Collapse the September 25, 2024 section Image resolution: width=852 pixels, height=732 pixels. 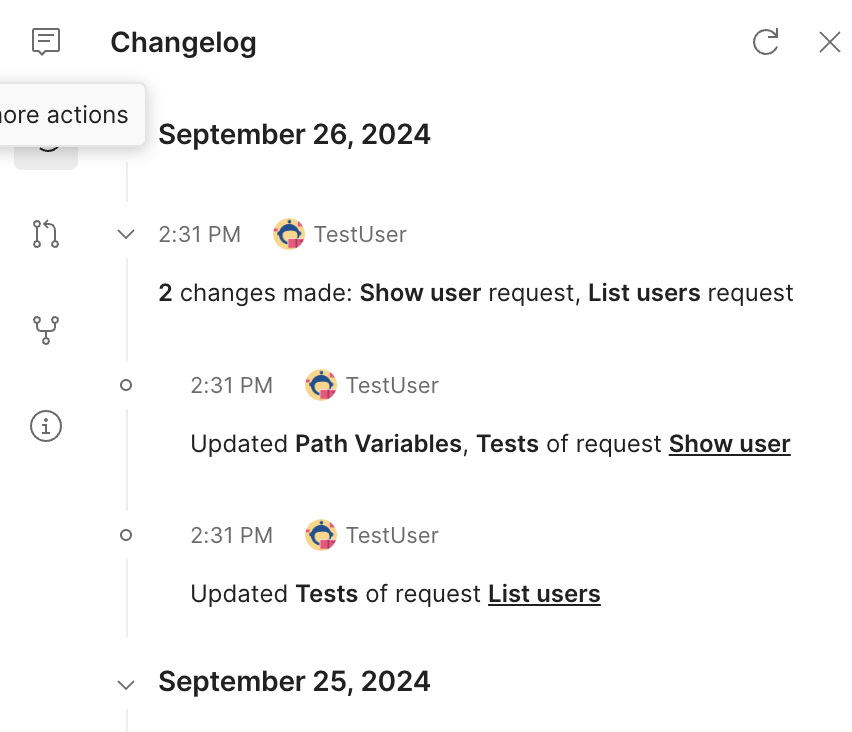pyautogui.click(x=126, y=685)
